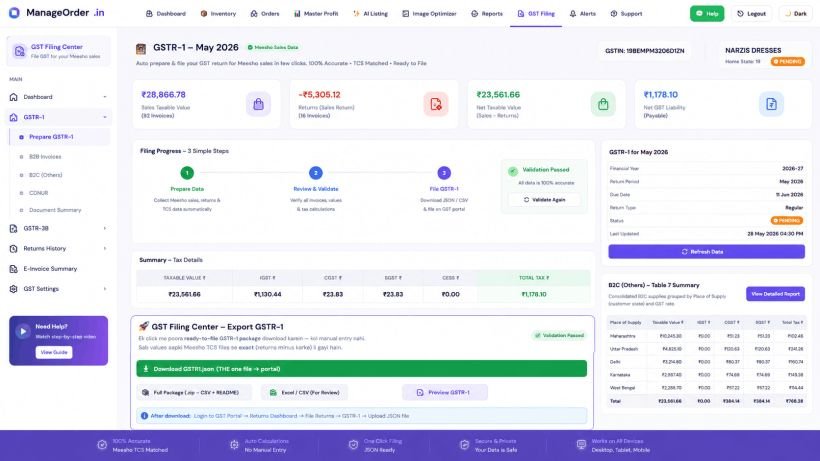This screenshot has height=461, width=820.
Task: Expand the GST Settings section
Action: click(105, 289)
